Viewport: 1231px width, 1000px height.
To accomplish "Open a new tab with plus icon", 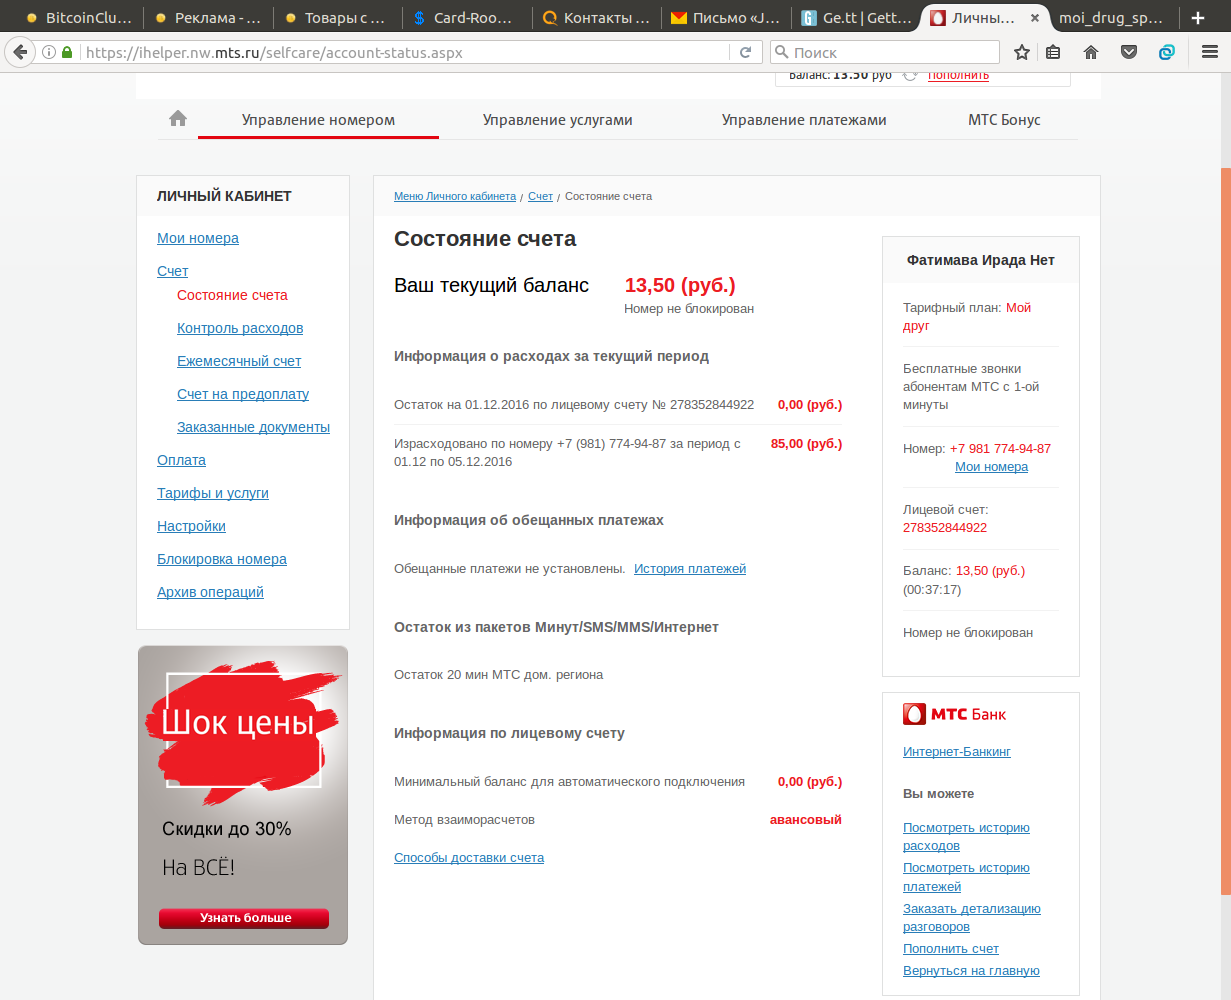I will [x=1198, y=18].
